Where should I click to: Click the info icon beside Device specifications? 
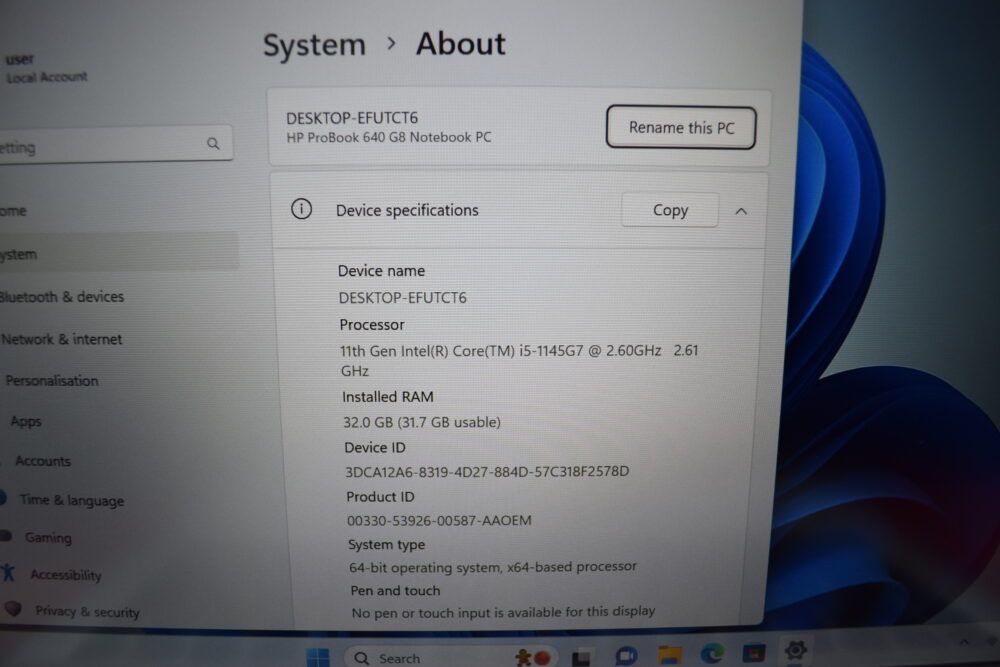click(302, 209)
